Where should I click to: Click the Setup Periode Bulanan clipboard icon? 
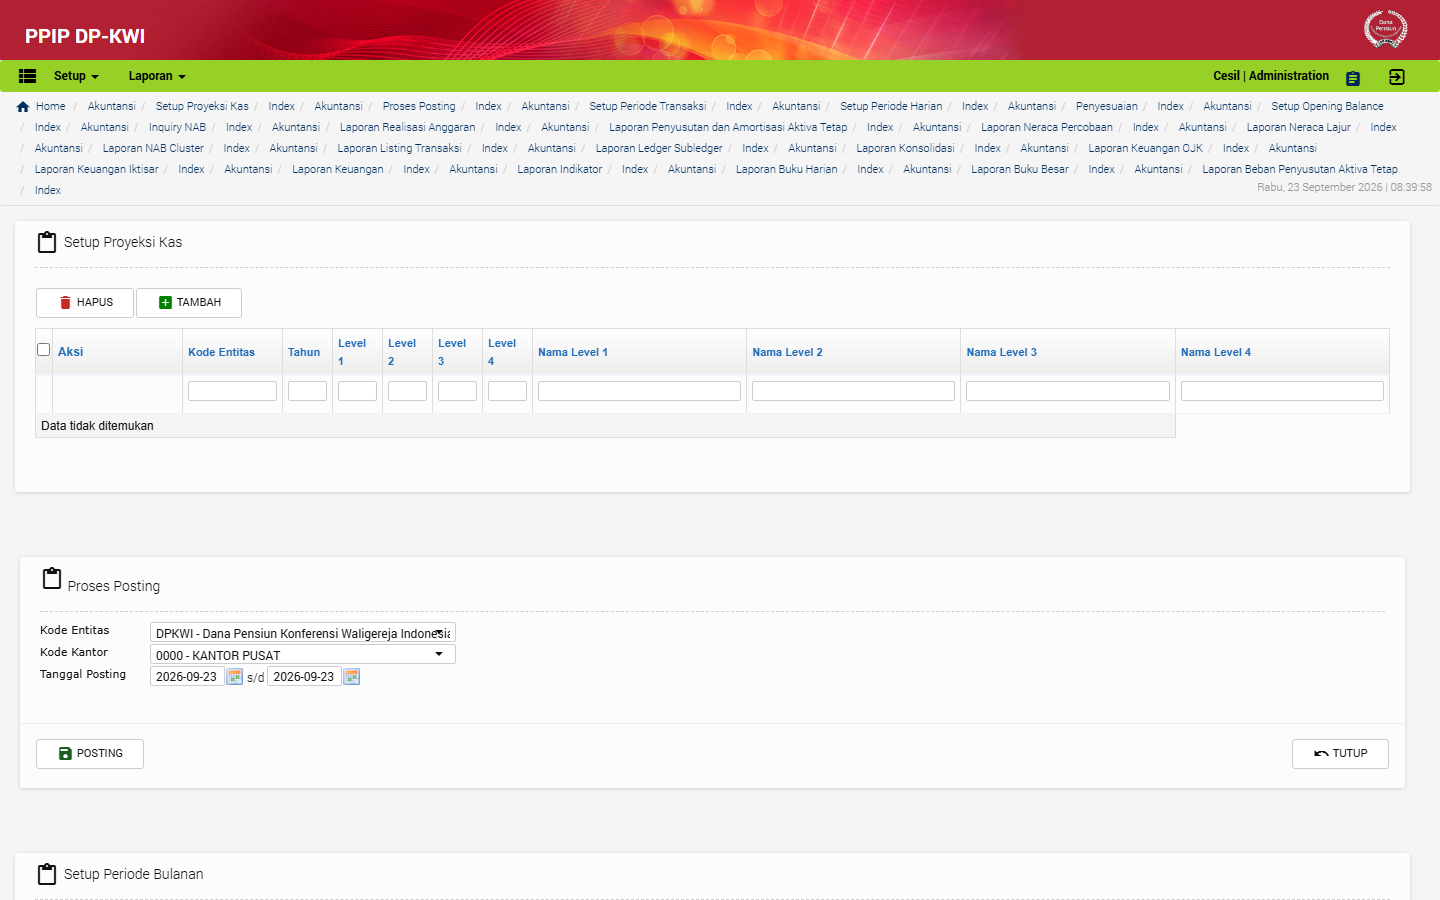click(x=47, y=874)
